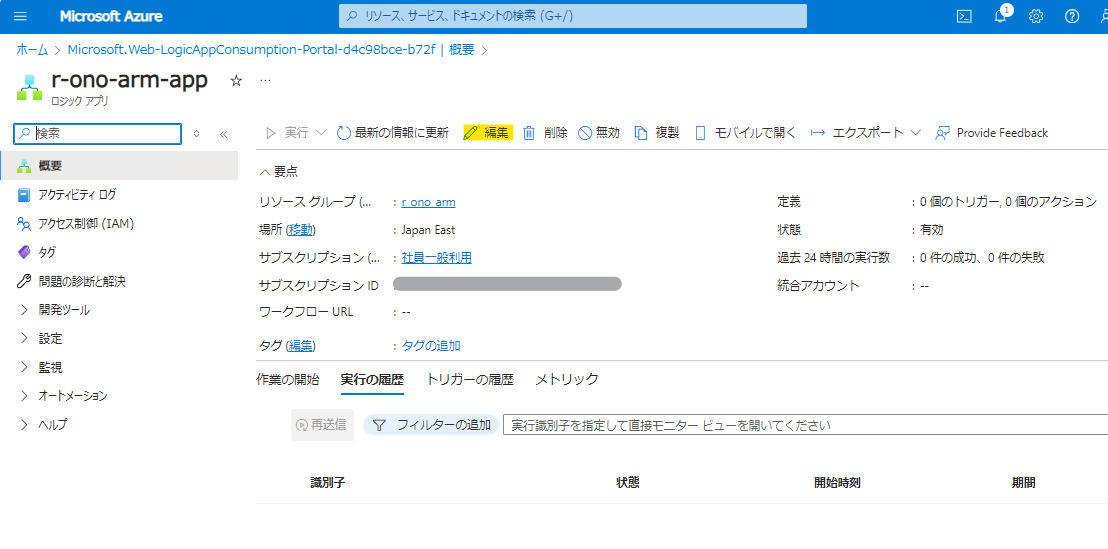Favorite r-ono-arm-app with the star icon
Viewport: 1108px width, 549px height.
237,81
